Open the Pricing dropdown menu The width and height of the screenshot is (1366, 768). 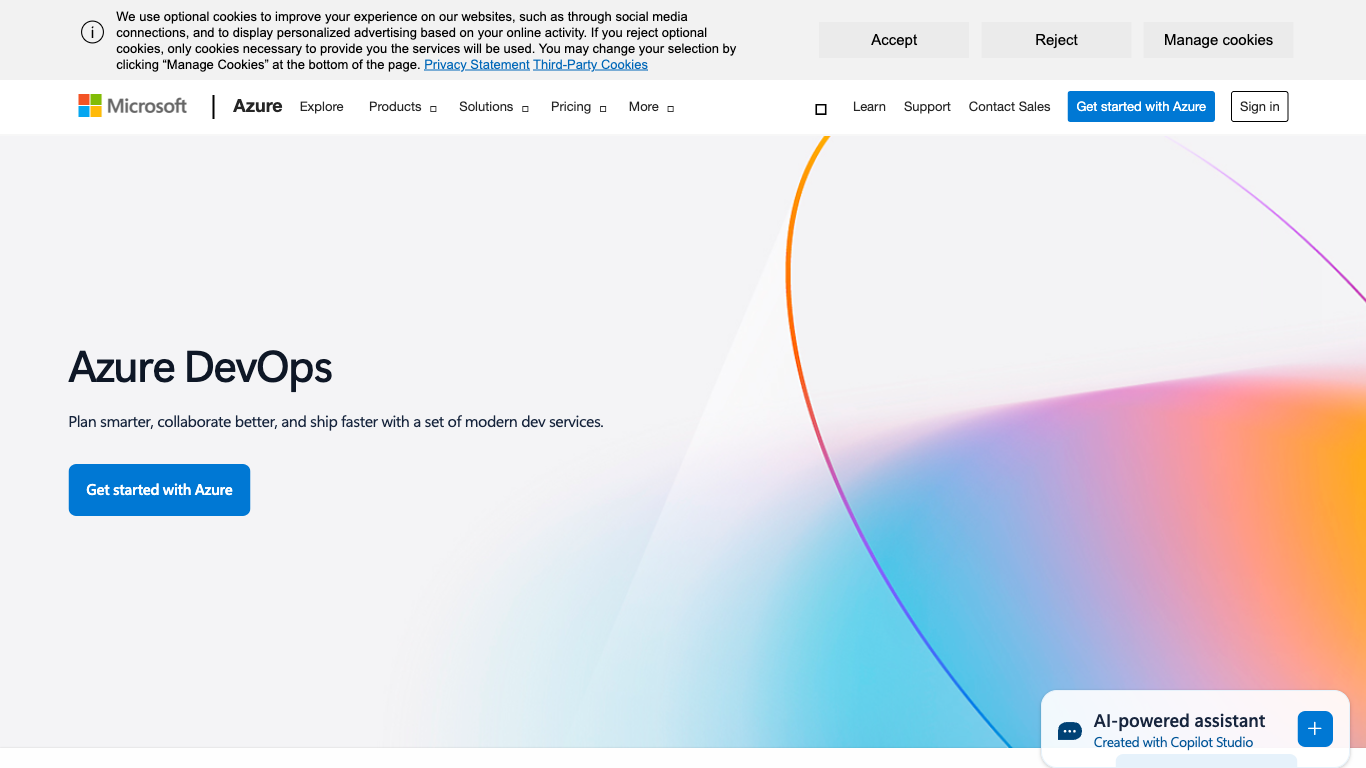coord(579,107)
